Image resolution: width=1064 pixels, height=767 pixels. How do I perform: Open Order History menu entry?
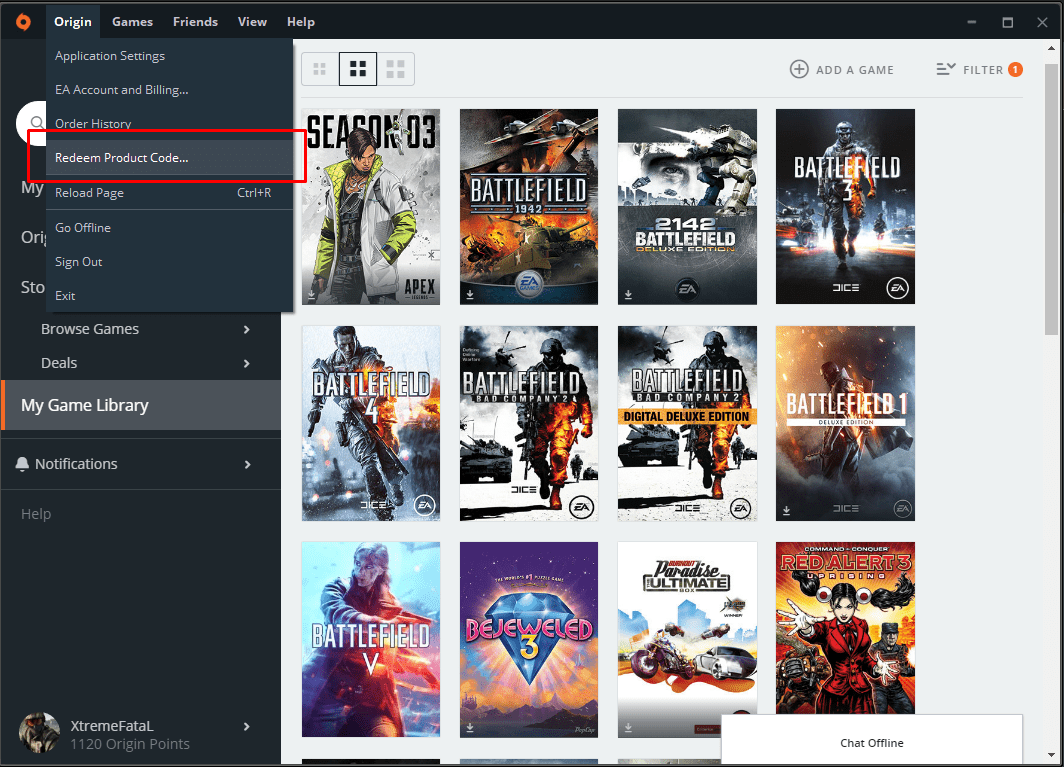[x=169, y=124]
